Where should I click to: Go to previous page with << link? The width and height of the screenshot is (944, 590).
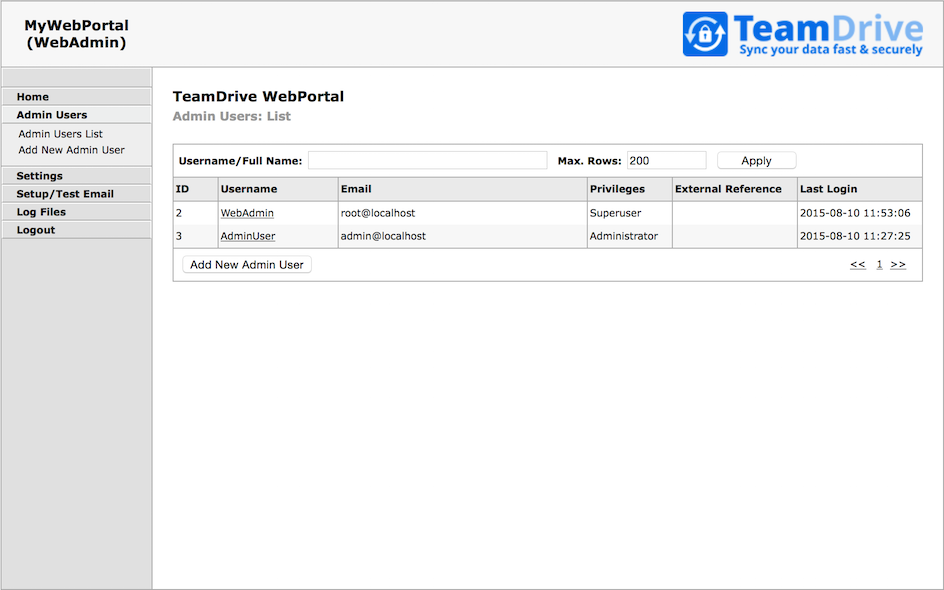point(858,264)
